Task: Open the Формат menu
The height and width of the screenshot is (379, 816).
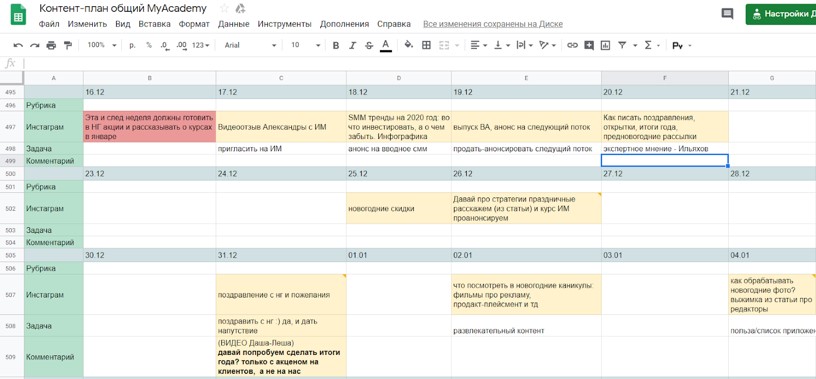Action: [194, 24]
